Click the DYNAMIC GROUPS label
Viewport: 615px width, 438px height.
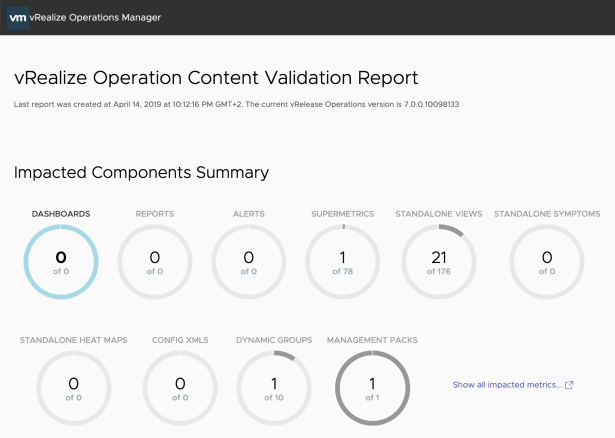click(x=274, y=340)
